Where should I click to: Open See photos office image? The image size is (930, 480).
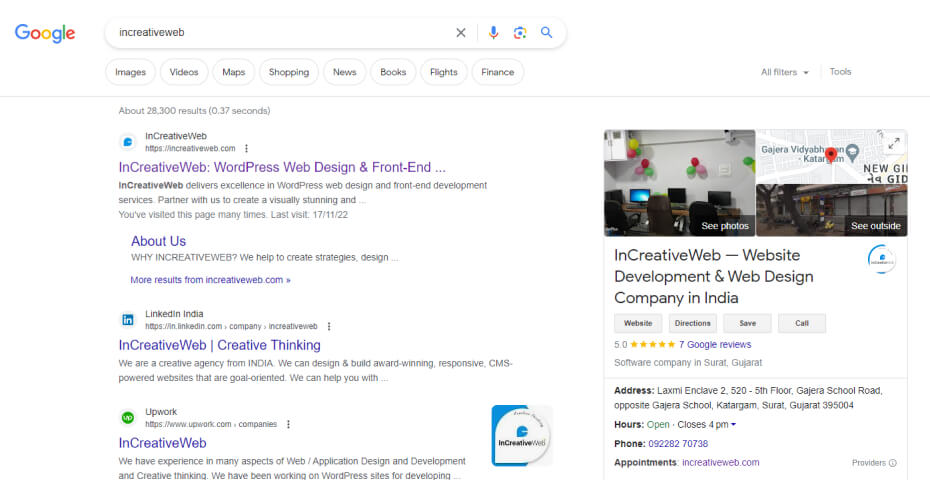(x=680, y=183)
